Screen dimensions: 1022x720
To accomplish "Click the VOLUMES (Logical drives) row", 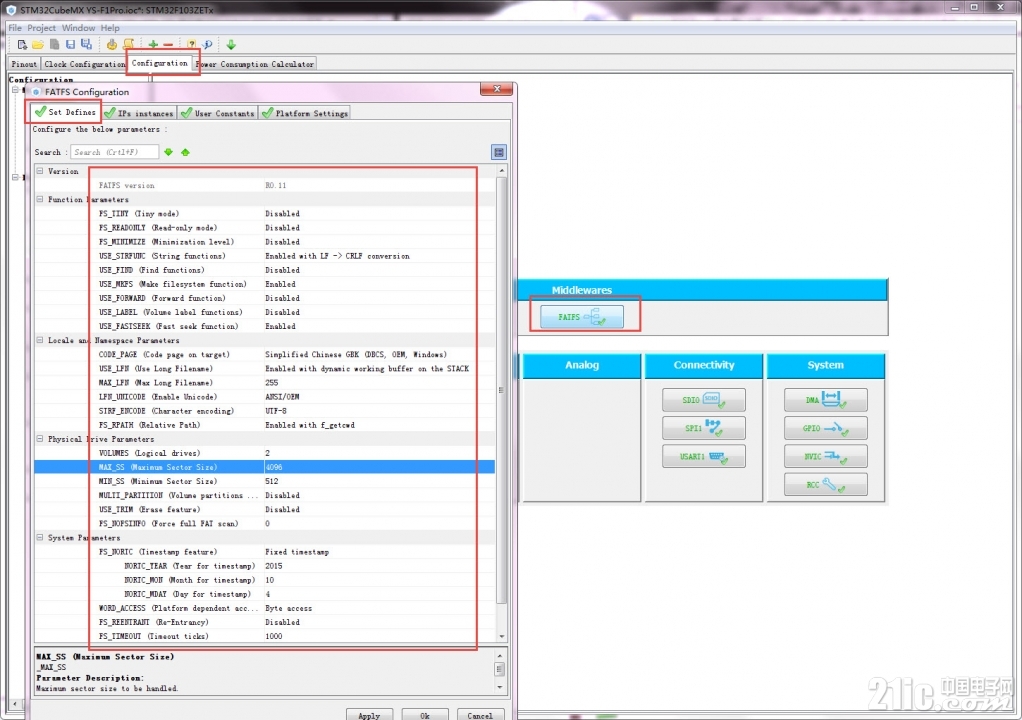I will [x=265, y=453].
